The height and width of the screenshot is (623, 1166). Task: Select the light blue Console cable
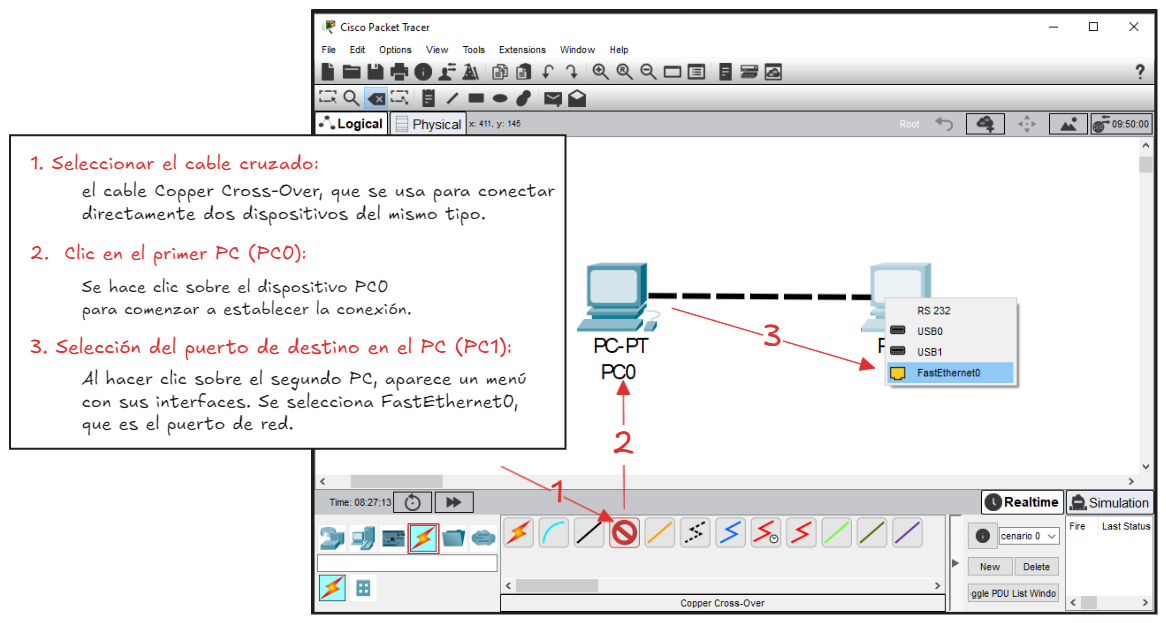coord(553,533)
